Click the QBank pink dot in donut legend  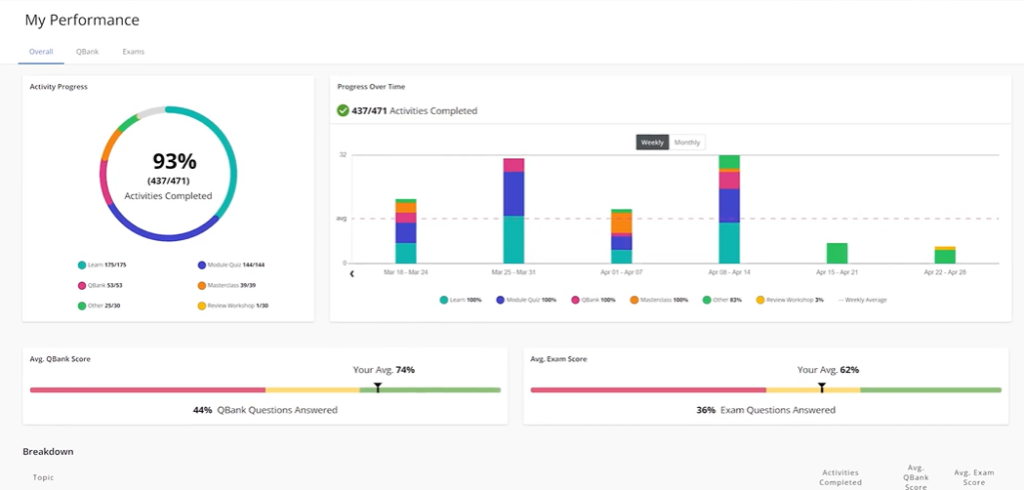(82, 285)
